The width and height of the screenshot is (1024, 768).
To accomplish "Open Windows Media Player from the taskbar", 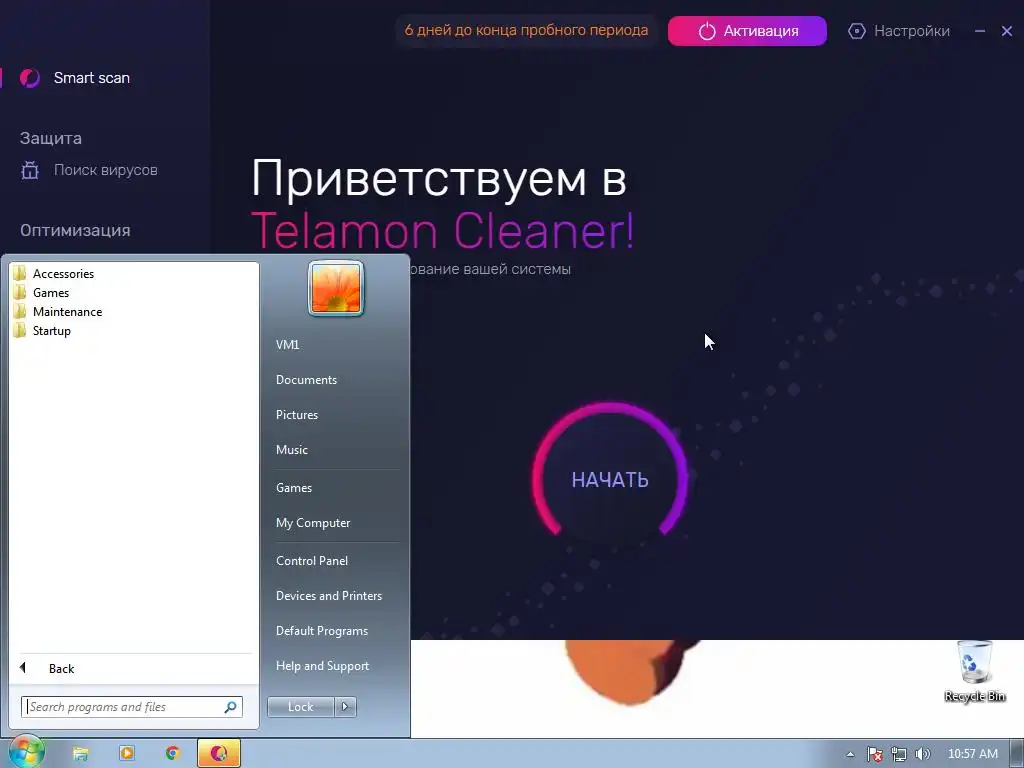I will pos(127,754).
